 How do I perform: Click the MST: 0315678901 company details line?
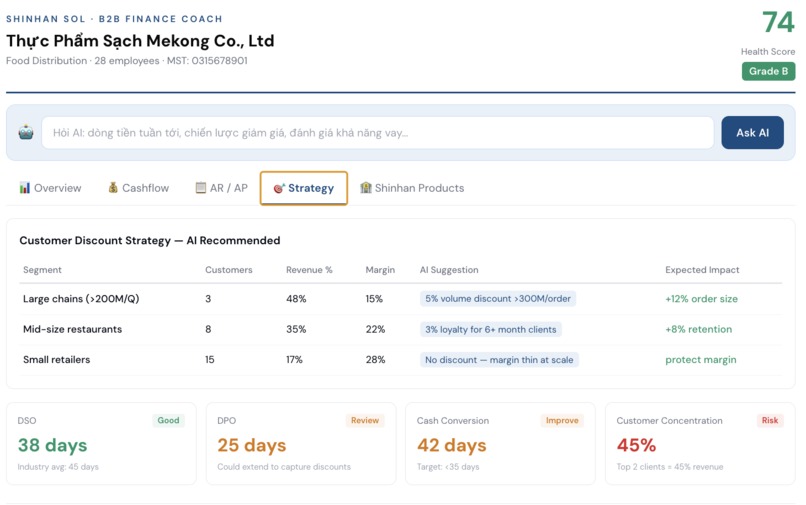pyautogui.click(x=126, y=61)
